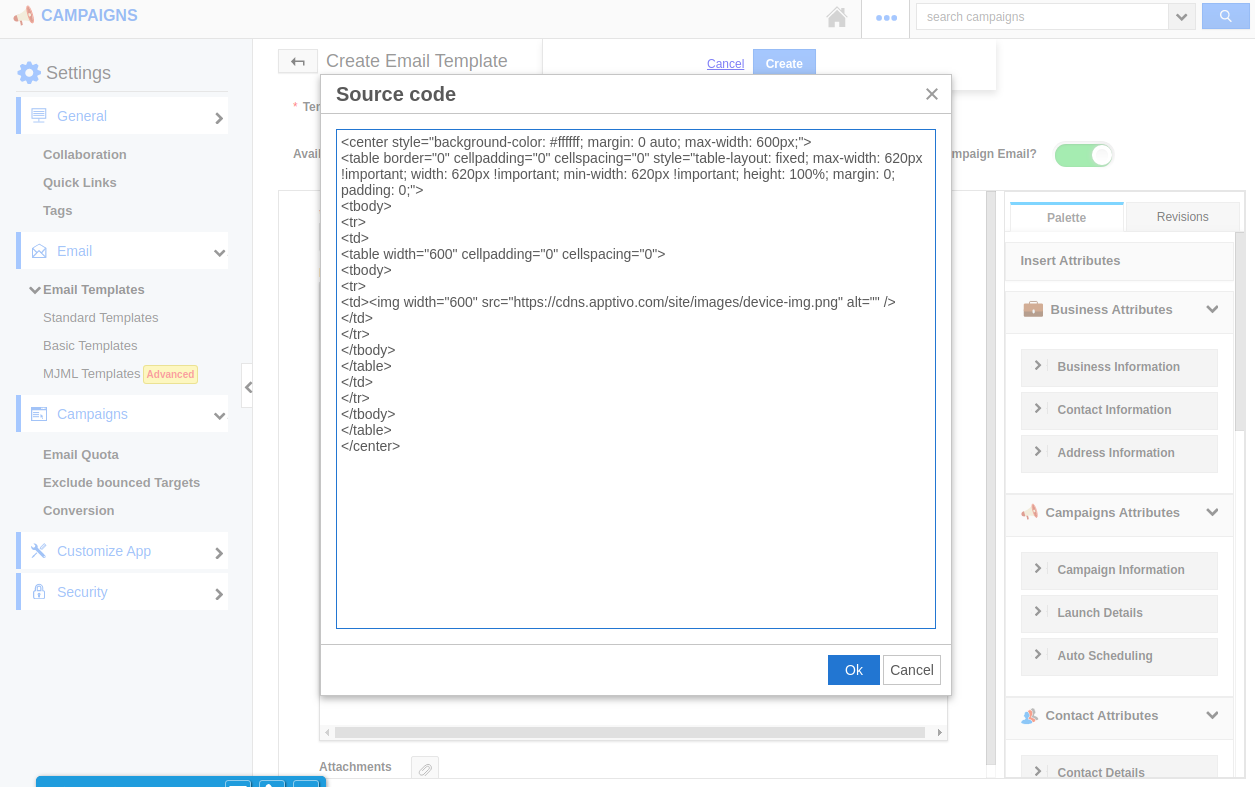
Task: Expand the Security section
Action: tap(219, 594)
